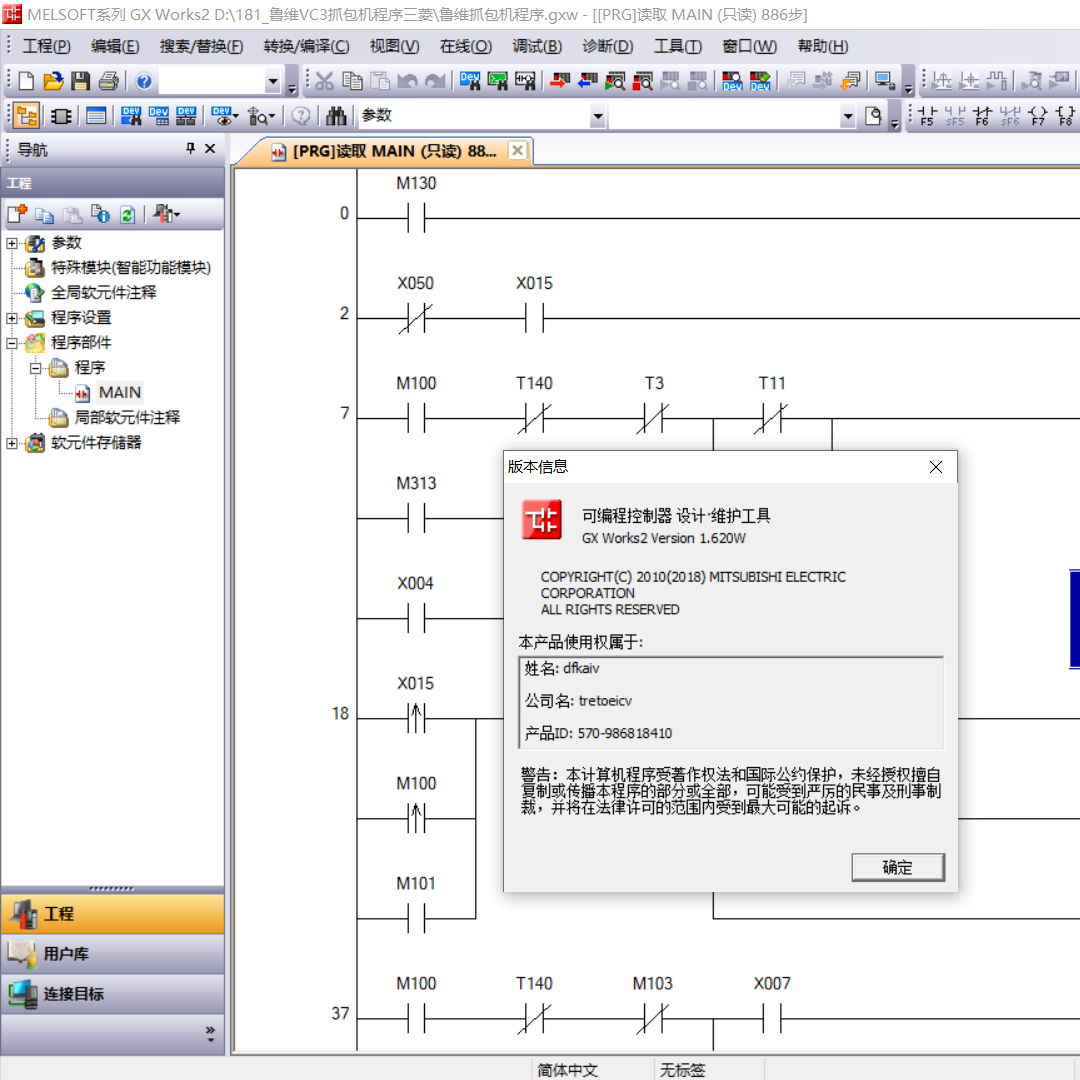Insert an open contact with the F5 button
The image size is (1080, 1080).
[927, 116]
